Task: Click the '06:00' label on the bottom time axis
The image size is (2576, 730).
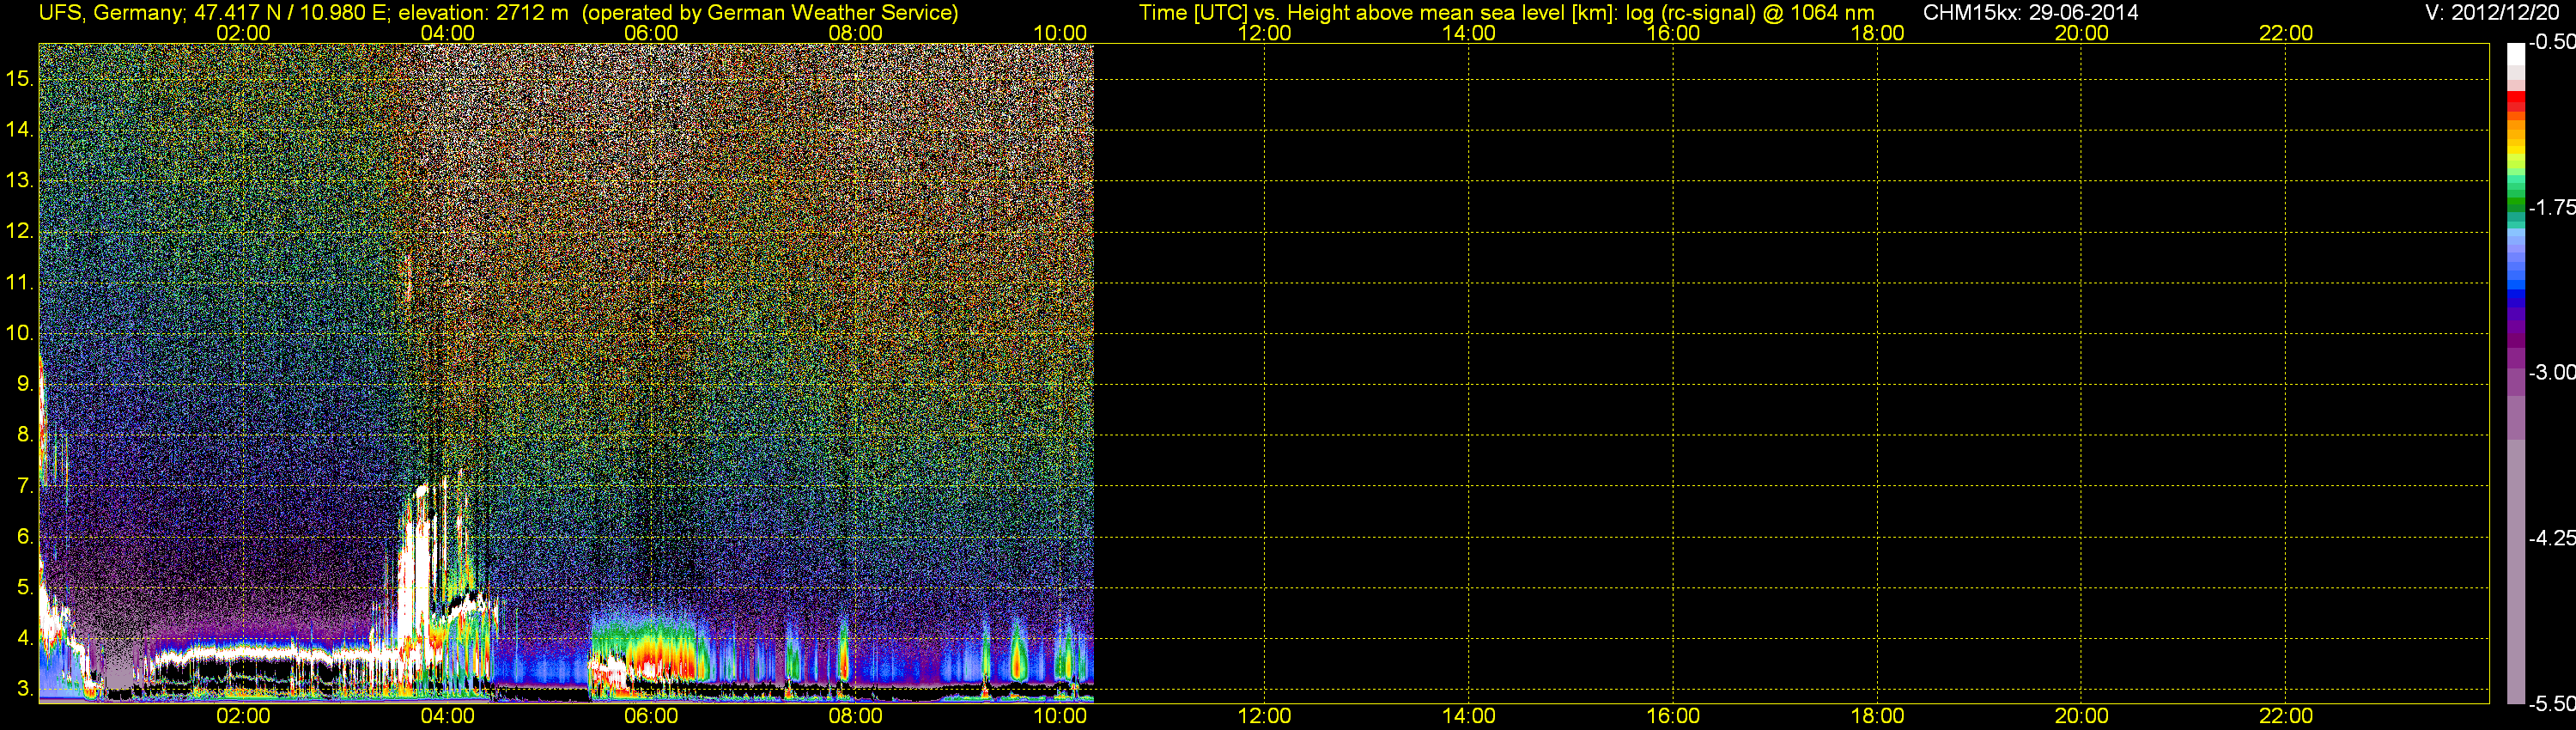Action: coord(651,716)
